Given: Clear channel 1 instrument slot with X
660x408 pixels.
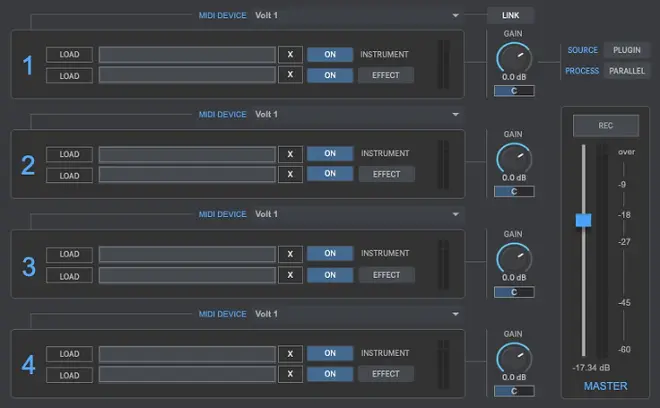Looking at the screenshot, I should click(x=290, y=54).
